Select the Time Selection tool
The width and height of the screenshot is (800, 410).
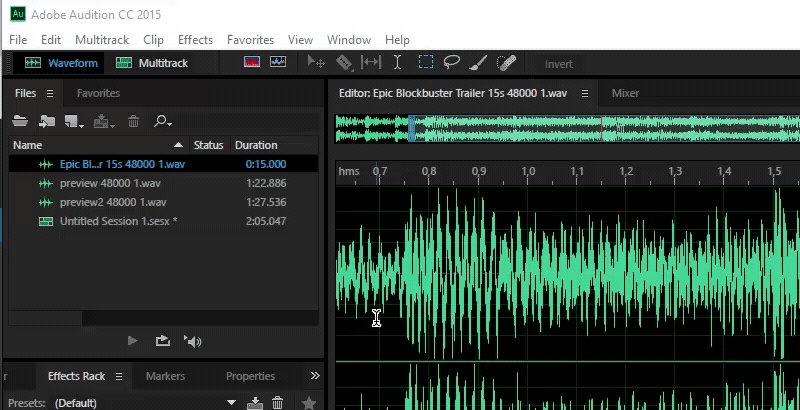point(397,63)
